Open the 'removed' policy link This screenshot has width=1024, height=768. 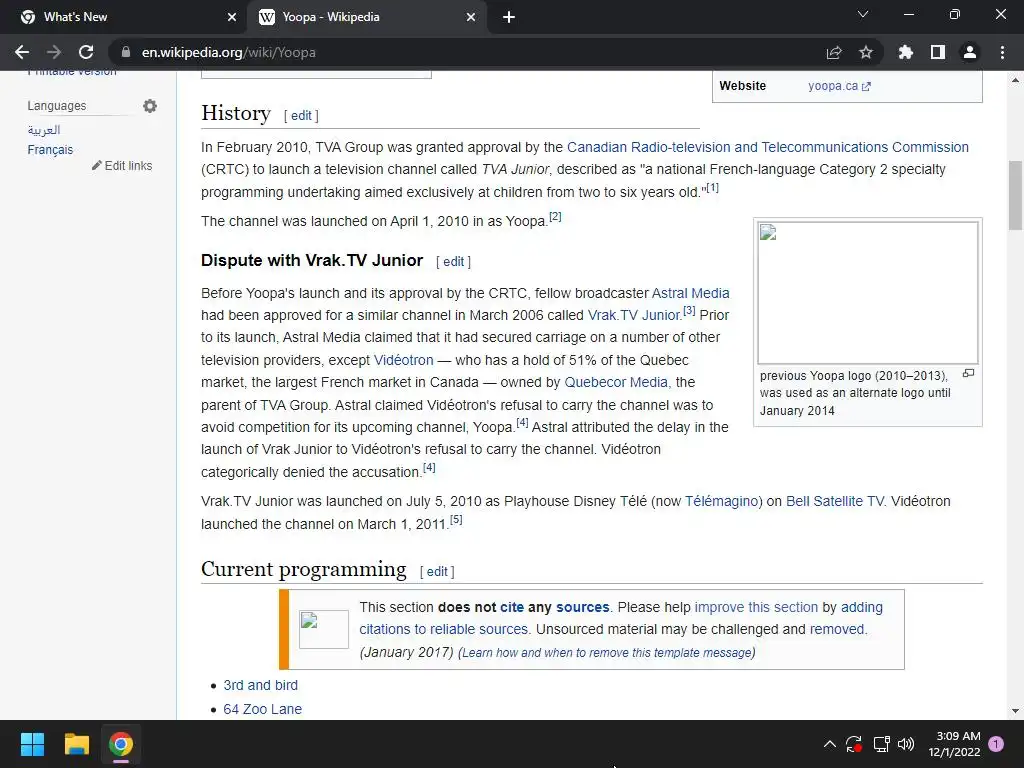click(x=837, y=630)
